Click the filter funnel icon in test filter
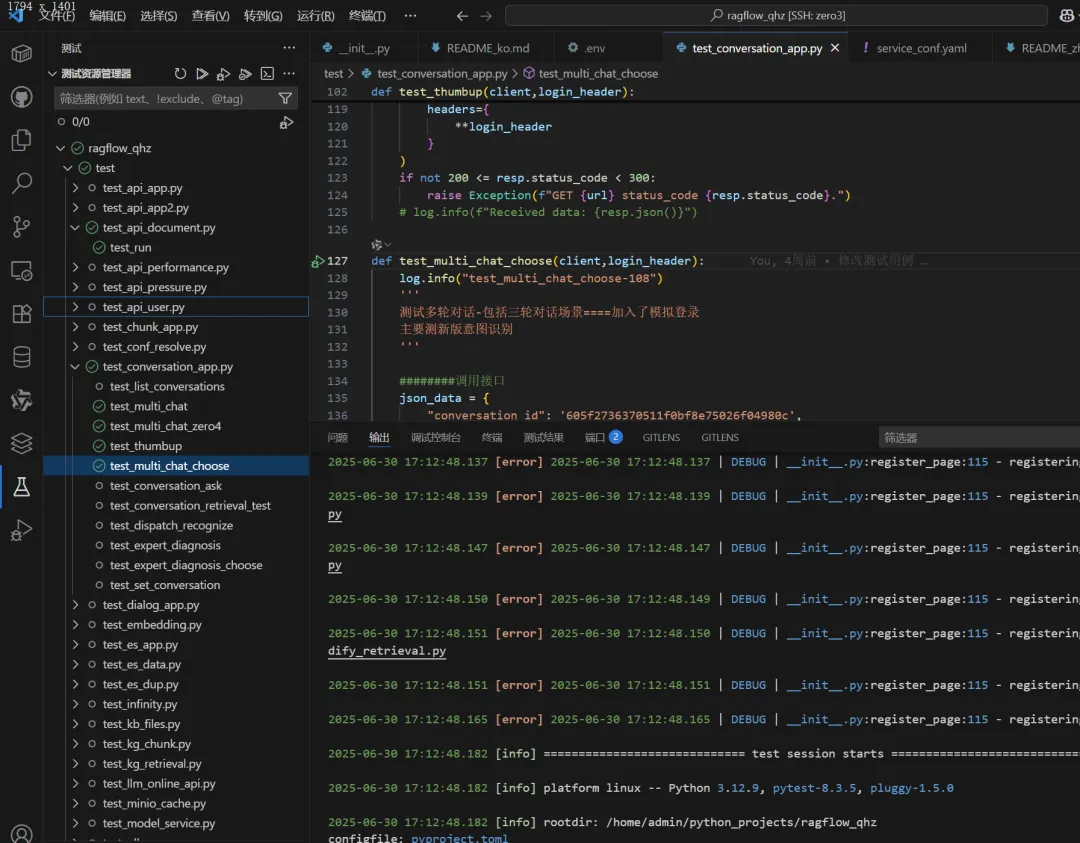 pyautogui.click(x=285, y=98)
